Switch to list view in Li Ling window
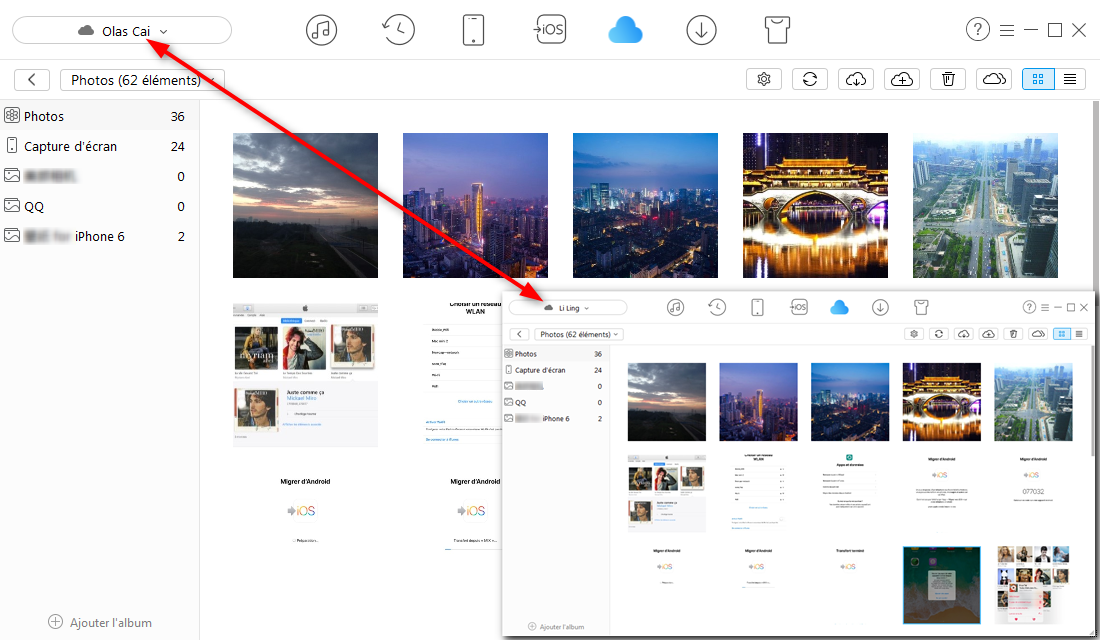Image resolution: width=1100 pixels, height=640 pixels. point(1079,334)
